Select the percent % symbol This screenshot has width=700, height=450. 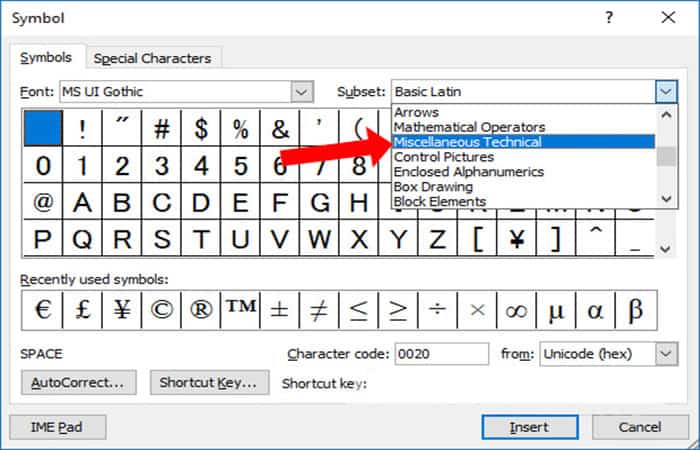coord(241,128)
